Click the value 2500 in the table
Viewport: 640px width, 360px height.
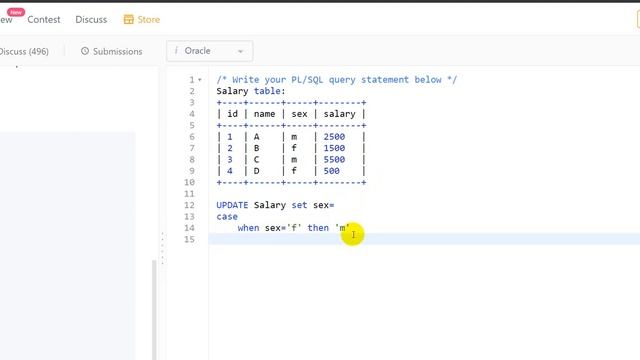(334, 137)
